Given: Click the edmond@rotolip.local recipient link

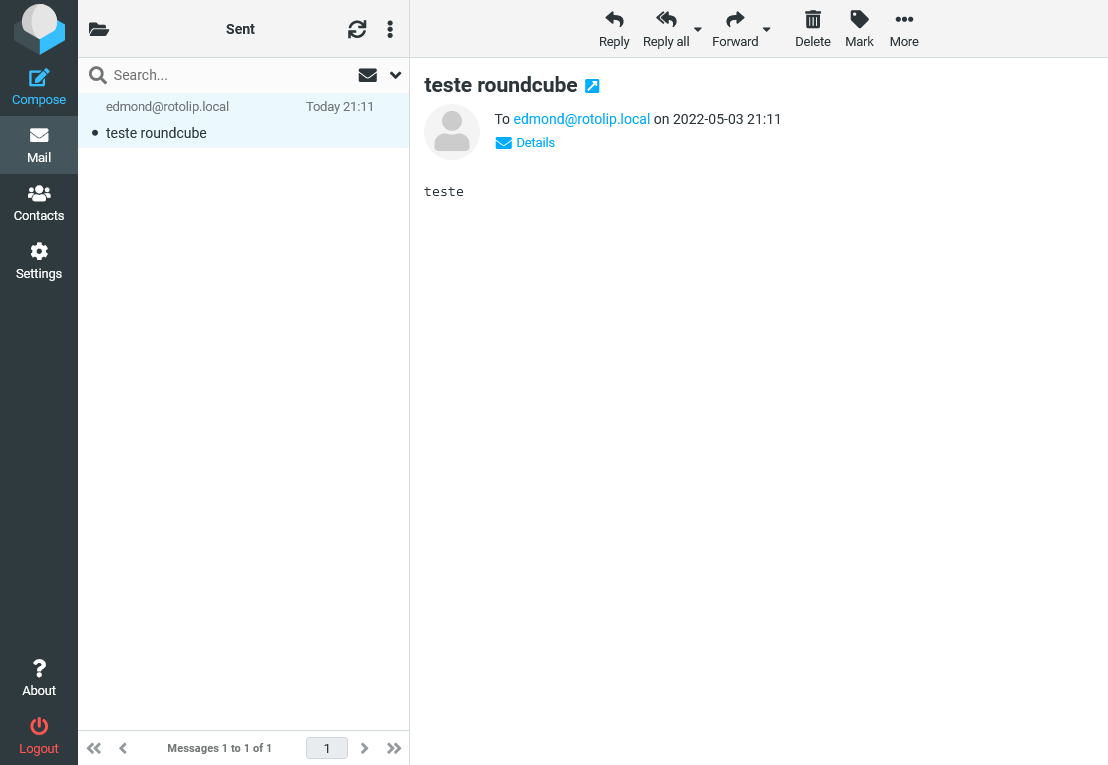Looking at the screenshot, I should point(581,119).
